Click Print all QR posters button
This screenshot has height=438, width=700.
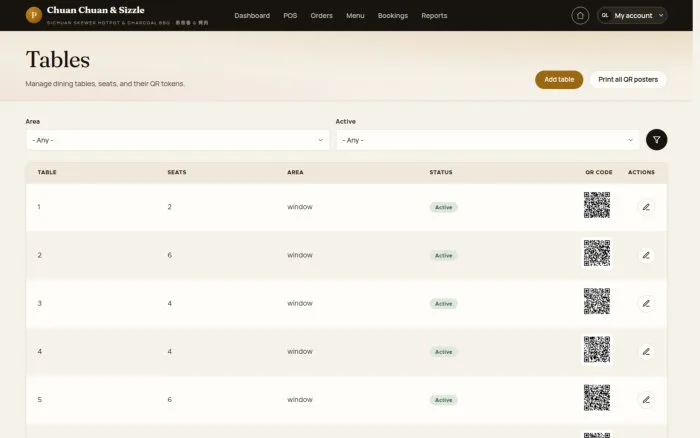628,79
